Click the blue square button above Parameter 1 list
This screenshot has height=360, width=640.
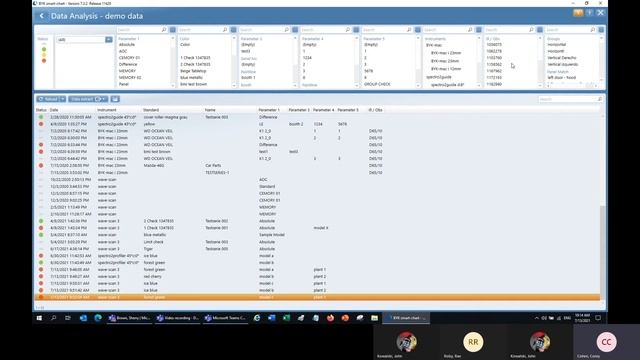click(x=173, y=30)
